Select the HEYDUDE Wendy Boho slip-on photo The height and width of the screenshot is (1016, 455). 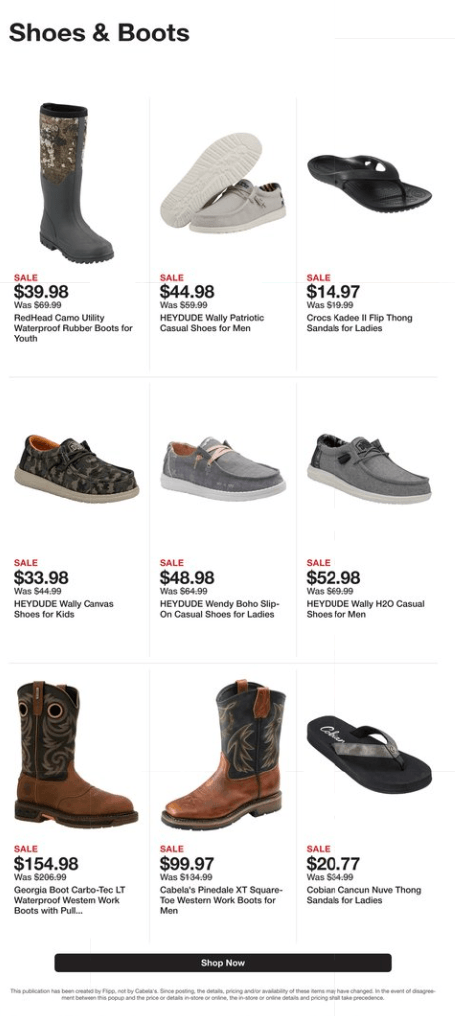tap(223, 468)
